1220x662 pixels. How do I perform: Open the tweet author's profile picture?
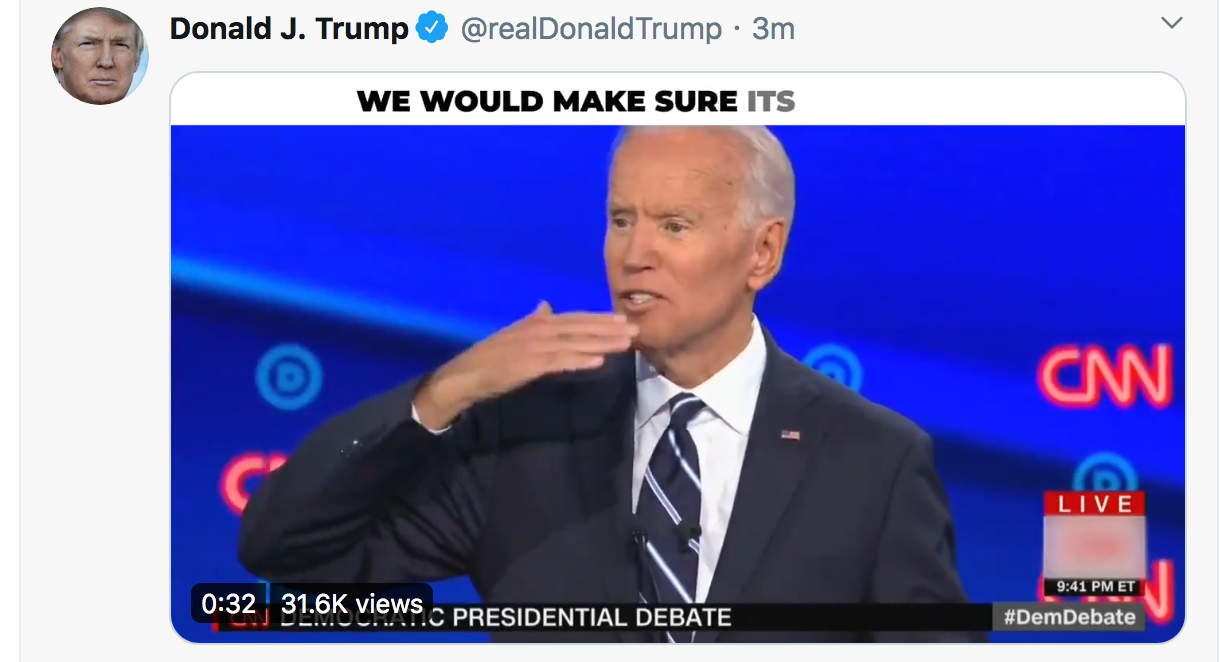tap(100, 56)
